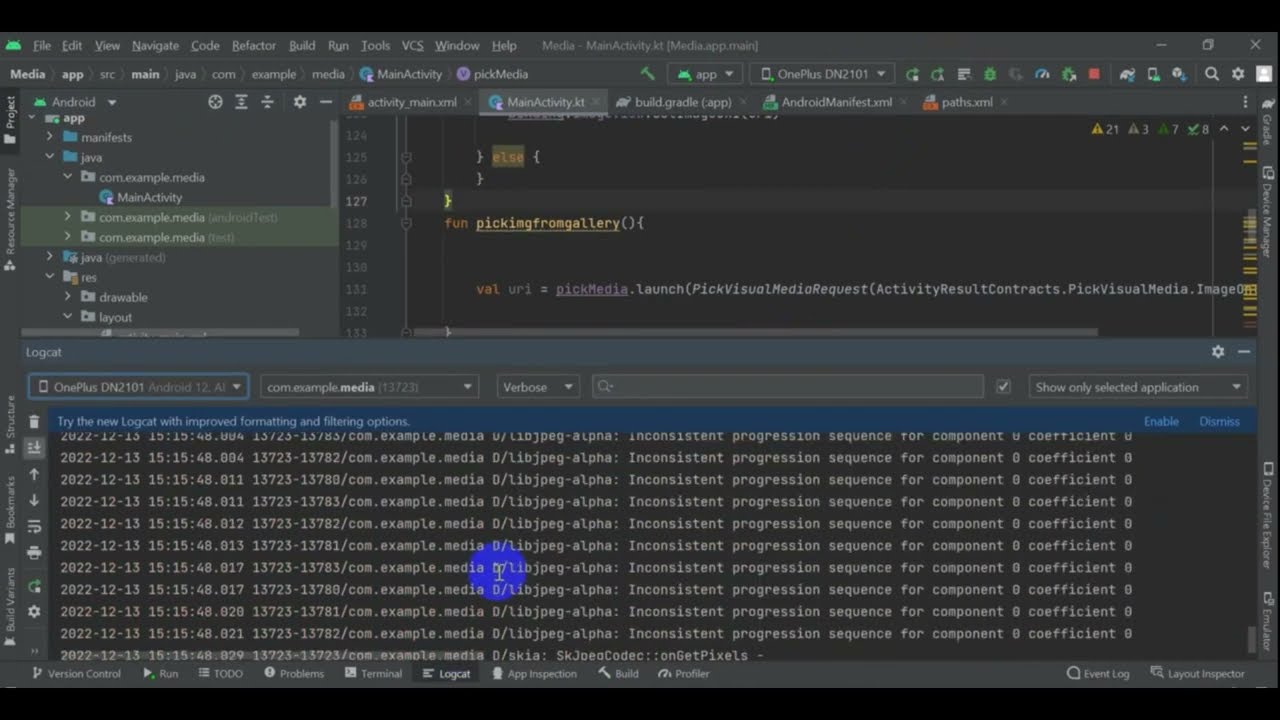Open the Refactor menu
Image resolution: width=1280 pixels, height=720 pixels.
pos(253,45)
